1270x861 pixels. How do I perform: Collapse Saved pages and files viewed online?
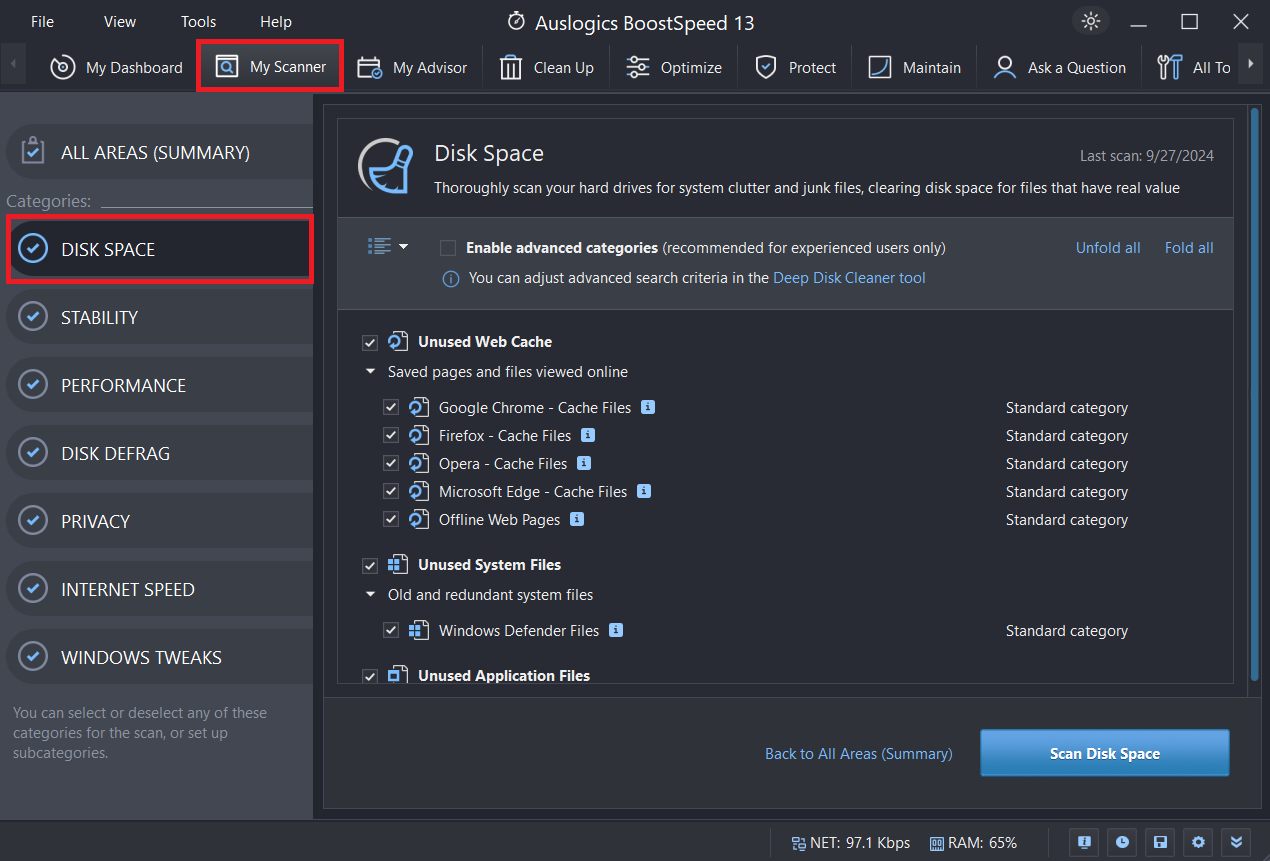[370, 372]
